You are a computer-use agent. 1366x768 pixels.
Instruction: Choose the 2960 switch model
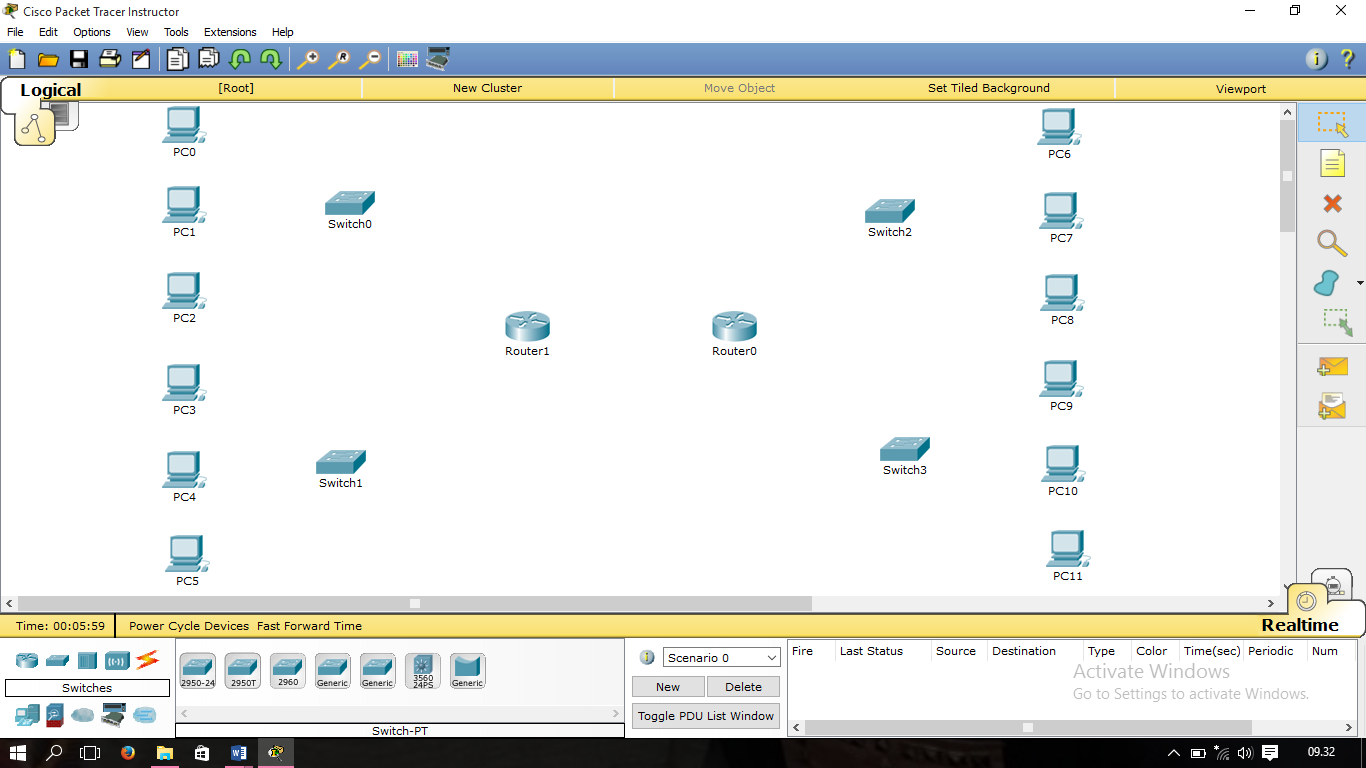click(x=287, y=670)
